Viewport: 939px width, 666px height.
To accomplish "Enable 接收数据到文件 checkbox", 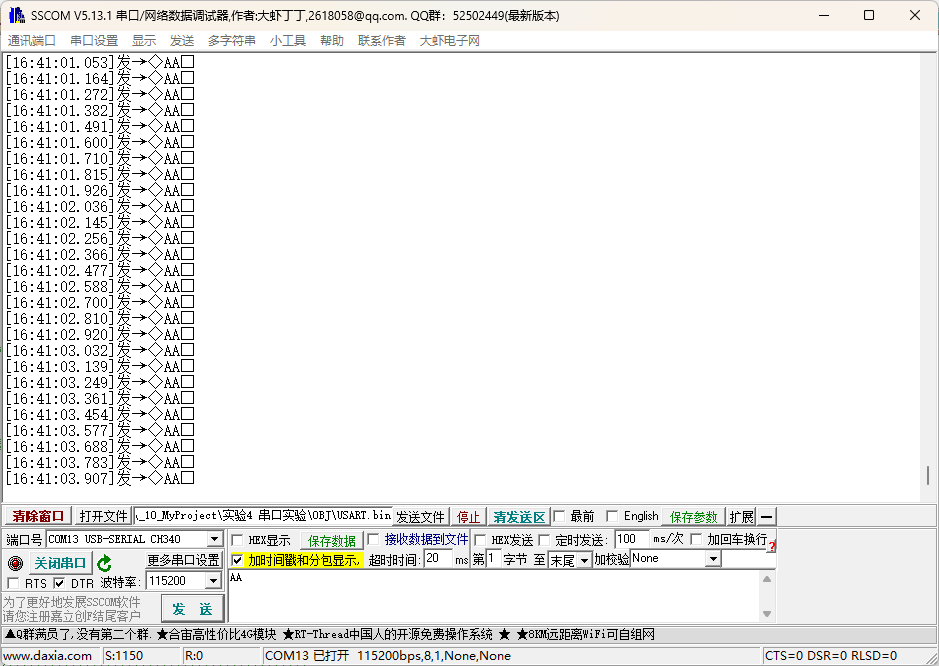I will tap(373, 539).
